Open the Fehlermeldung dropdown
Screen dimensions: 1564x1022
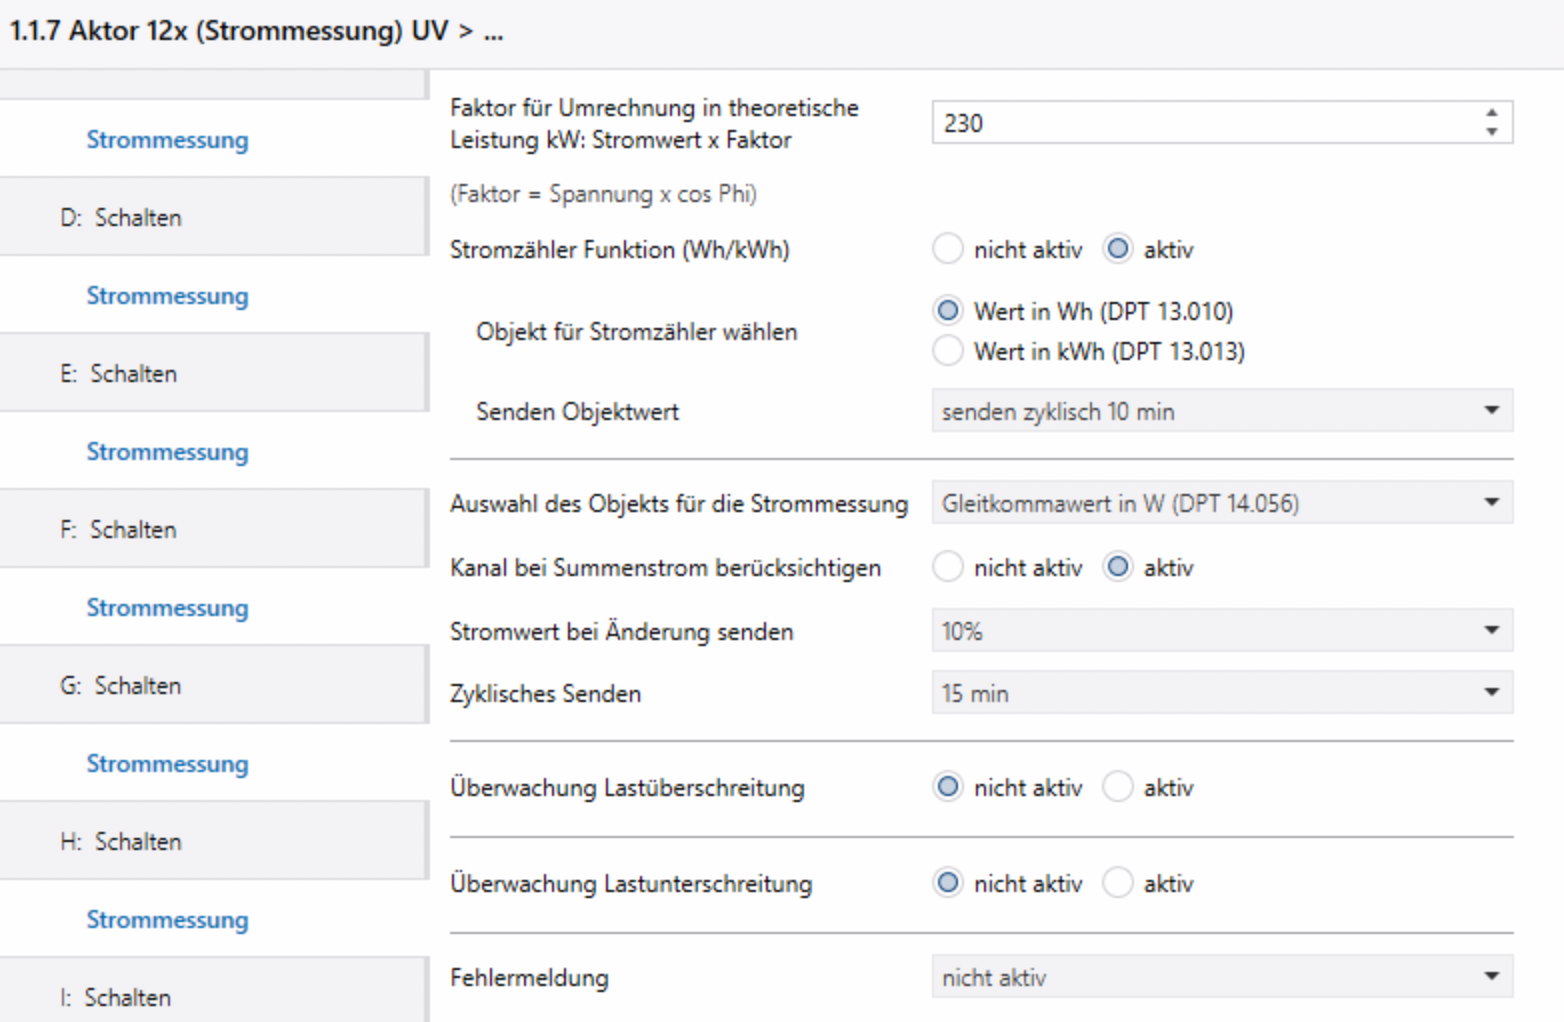click(x=1221, y=977)
